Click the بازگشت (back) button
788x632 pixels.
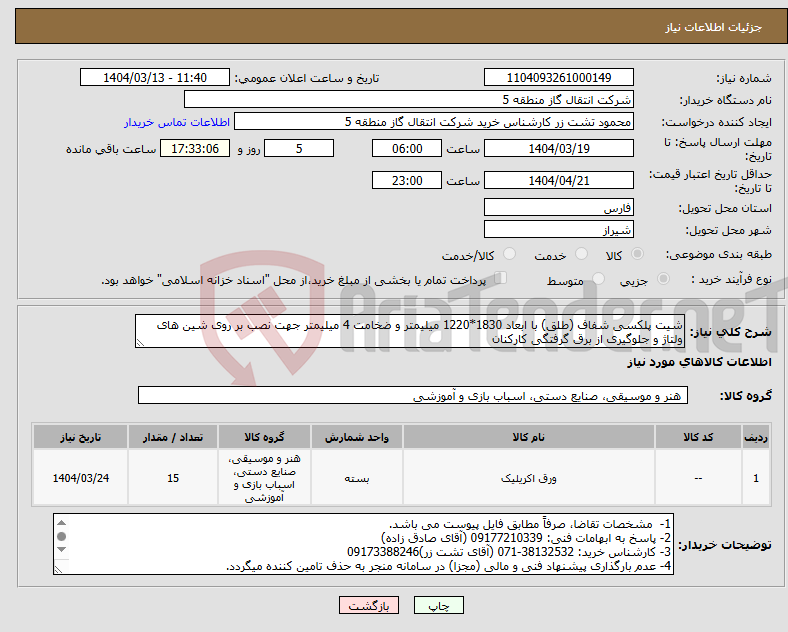coord(369,605)
